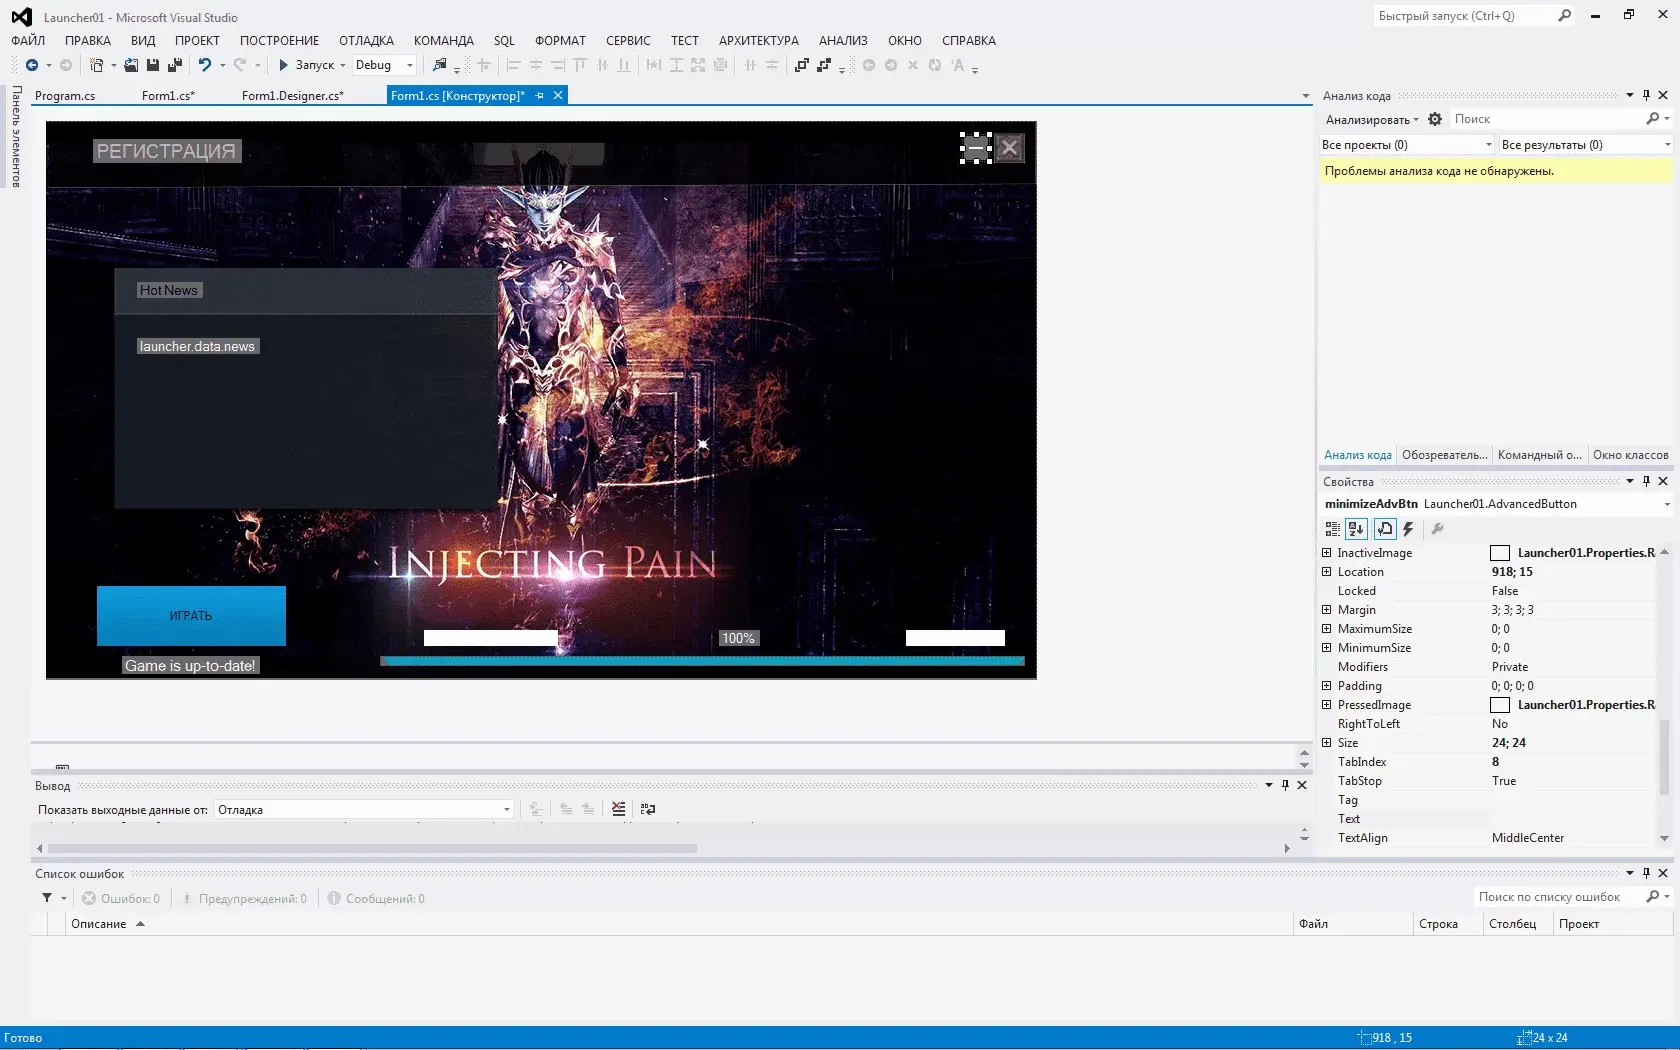Switch to the Form1.Designer.cs* tab
The height and width of the screenshot is (1050, 1680).
click(292, 95)
